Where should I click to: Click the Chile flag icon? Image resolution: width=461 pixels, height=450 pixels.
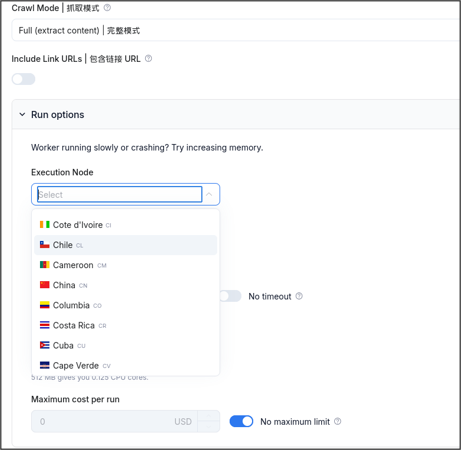pyautogui.click(x=45, y=245)
